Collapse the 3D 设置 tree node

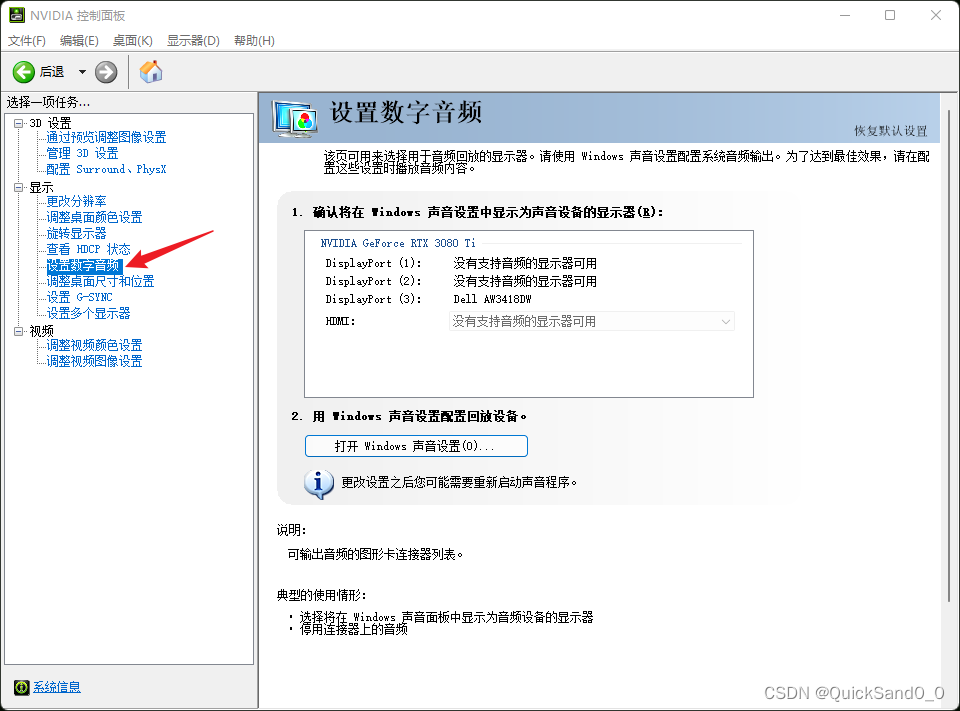pos(18,123)
